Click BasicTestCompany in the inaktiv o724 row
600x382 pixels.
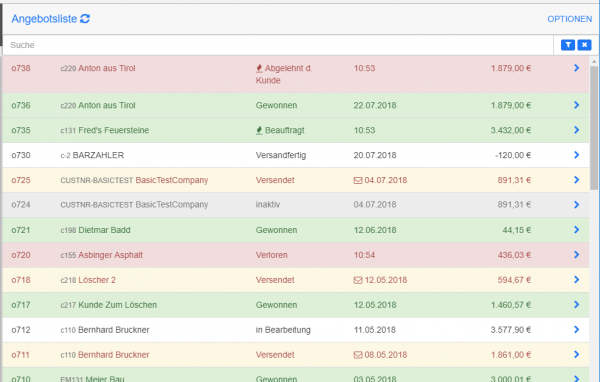click(x=172, y=204)
